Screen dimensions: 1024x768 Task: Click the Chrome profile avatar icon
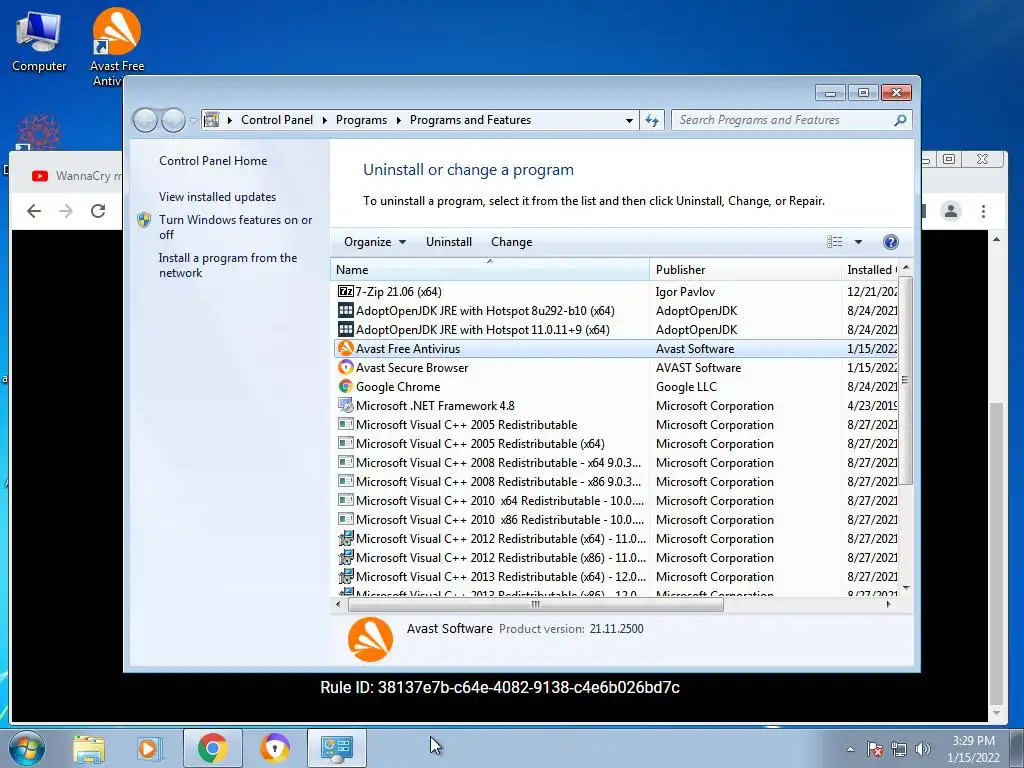(x=951, y=211)
